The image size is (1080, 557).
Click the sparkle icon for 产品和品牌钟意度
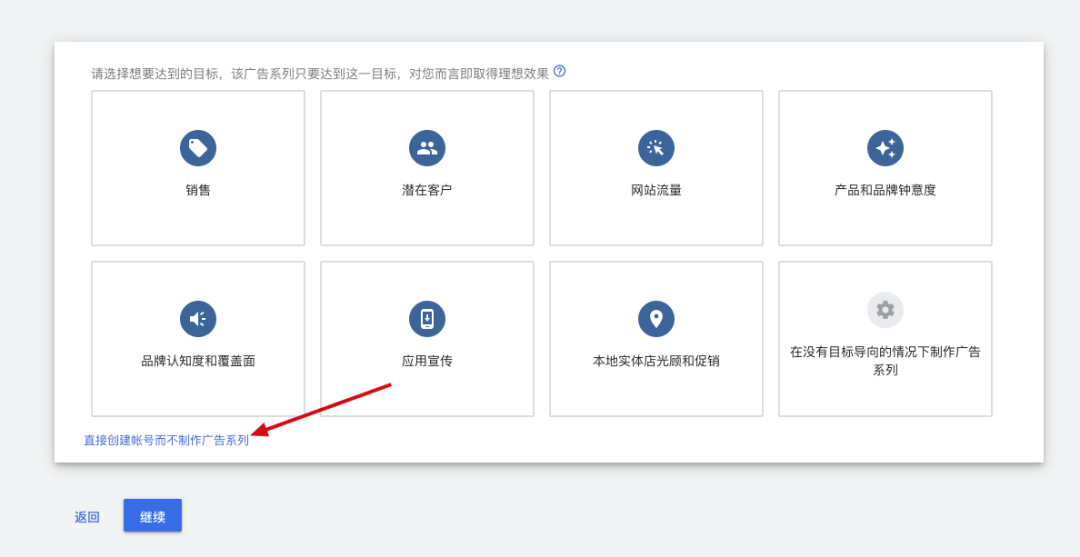885,148
